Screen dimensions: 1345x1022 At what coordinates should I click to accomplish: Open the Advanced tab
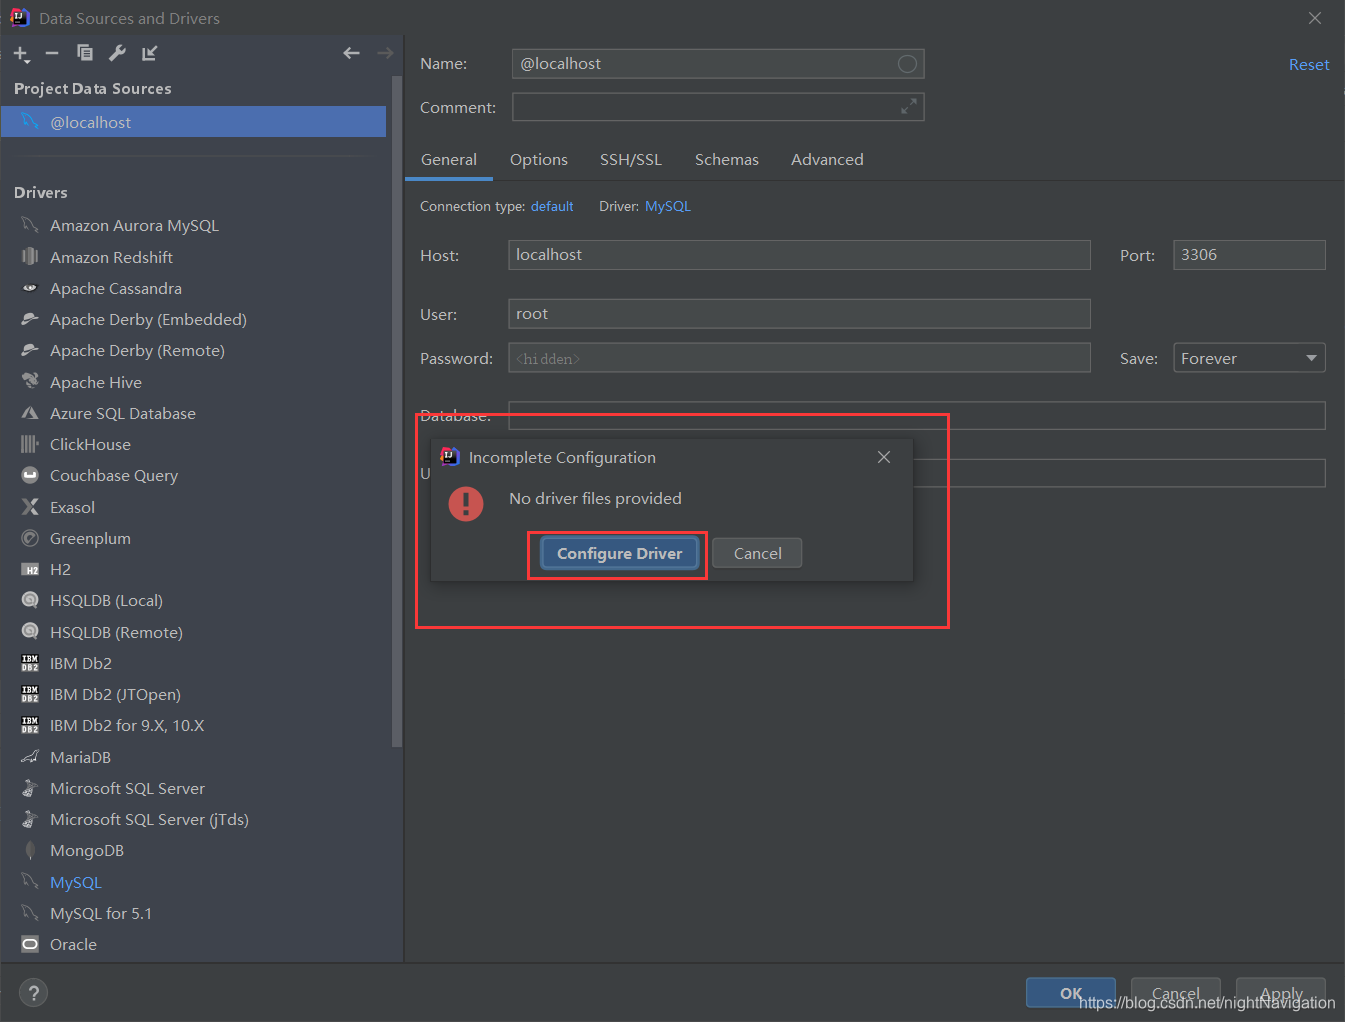(x=827, y=160)
